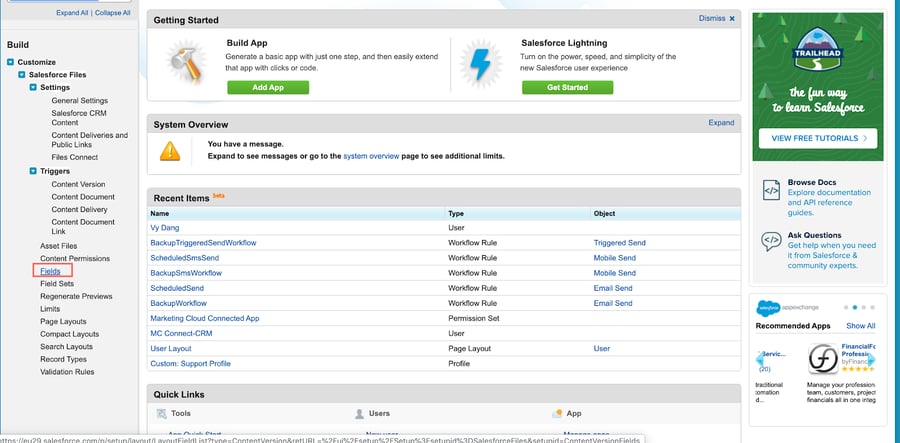
Task: Open Record Types in the sidebar
Action: tap(63, 359)
